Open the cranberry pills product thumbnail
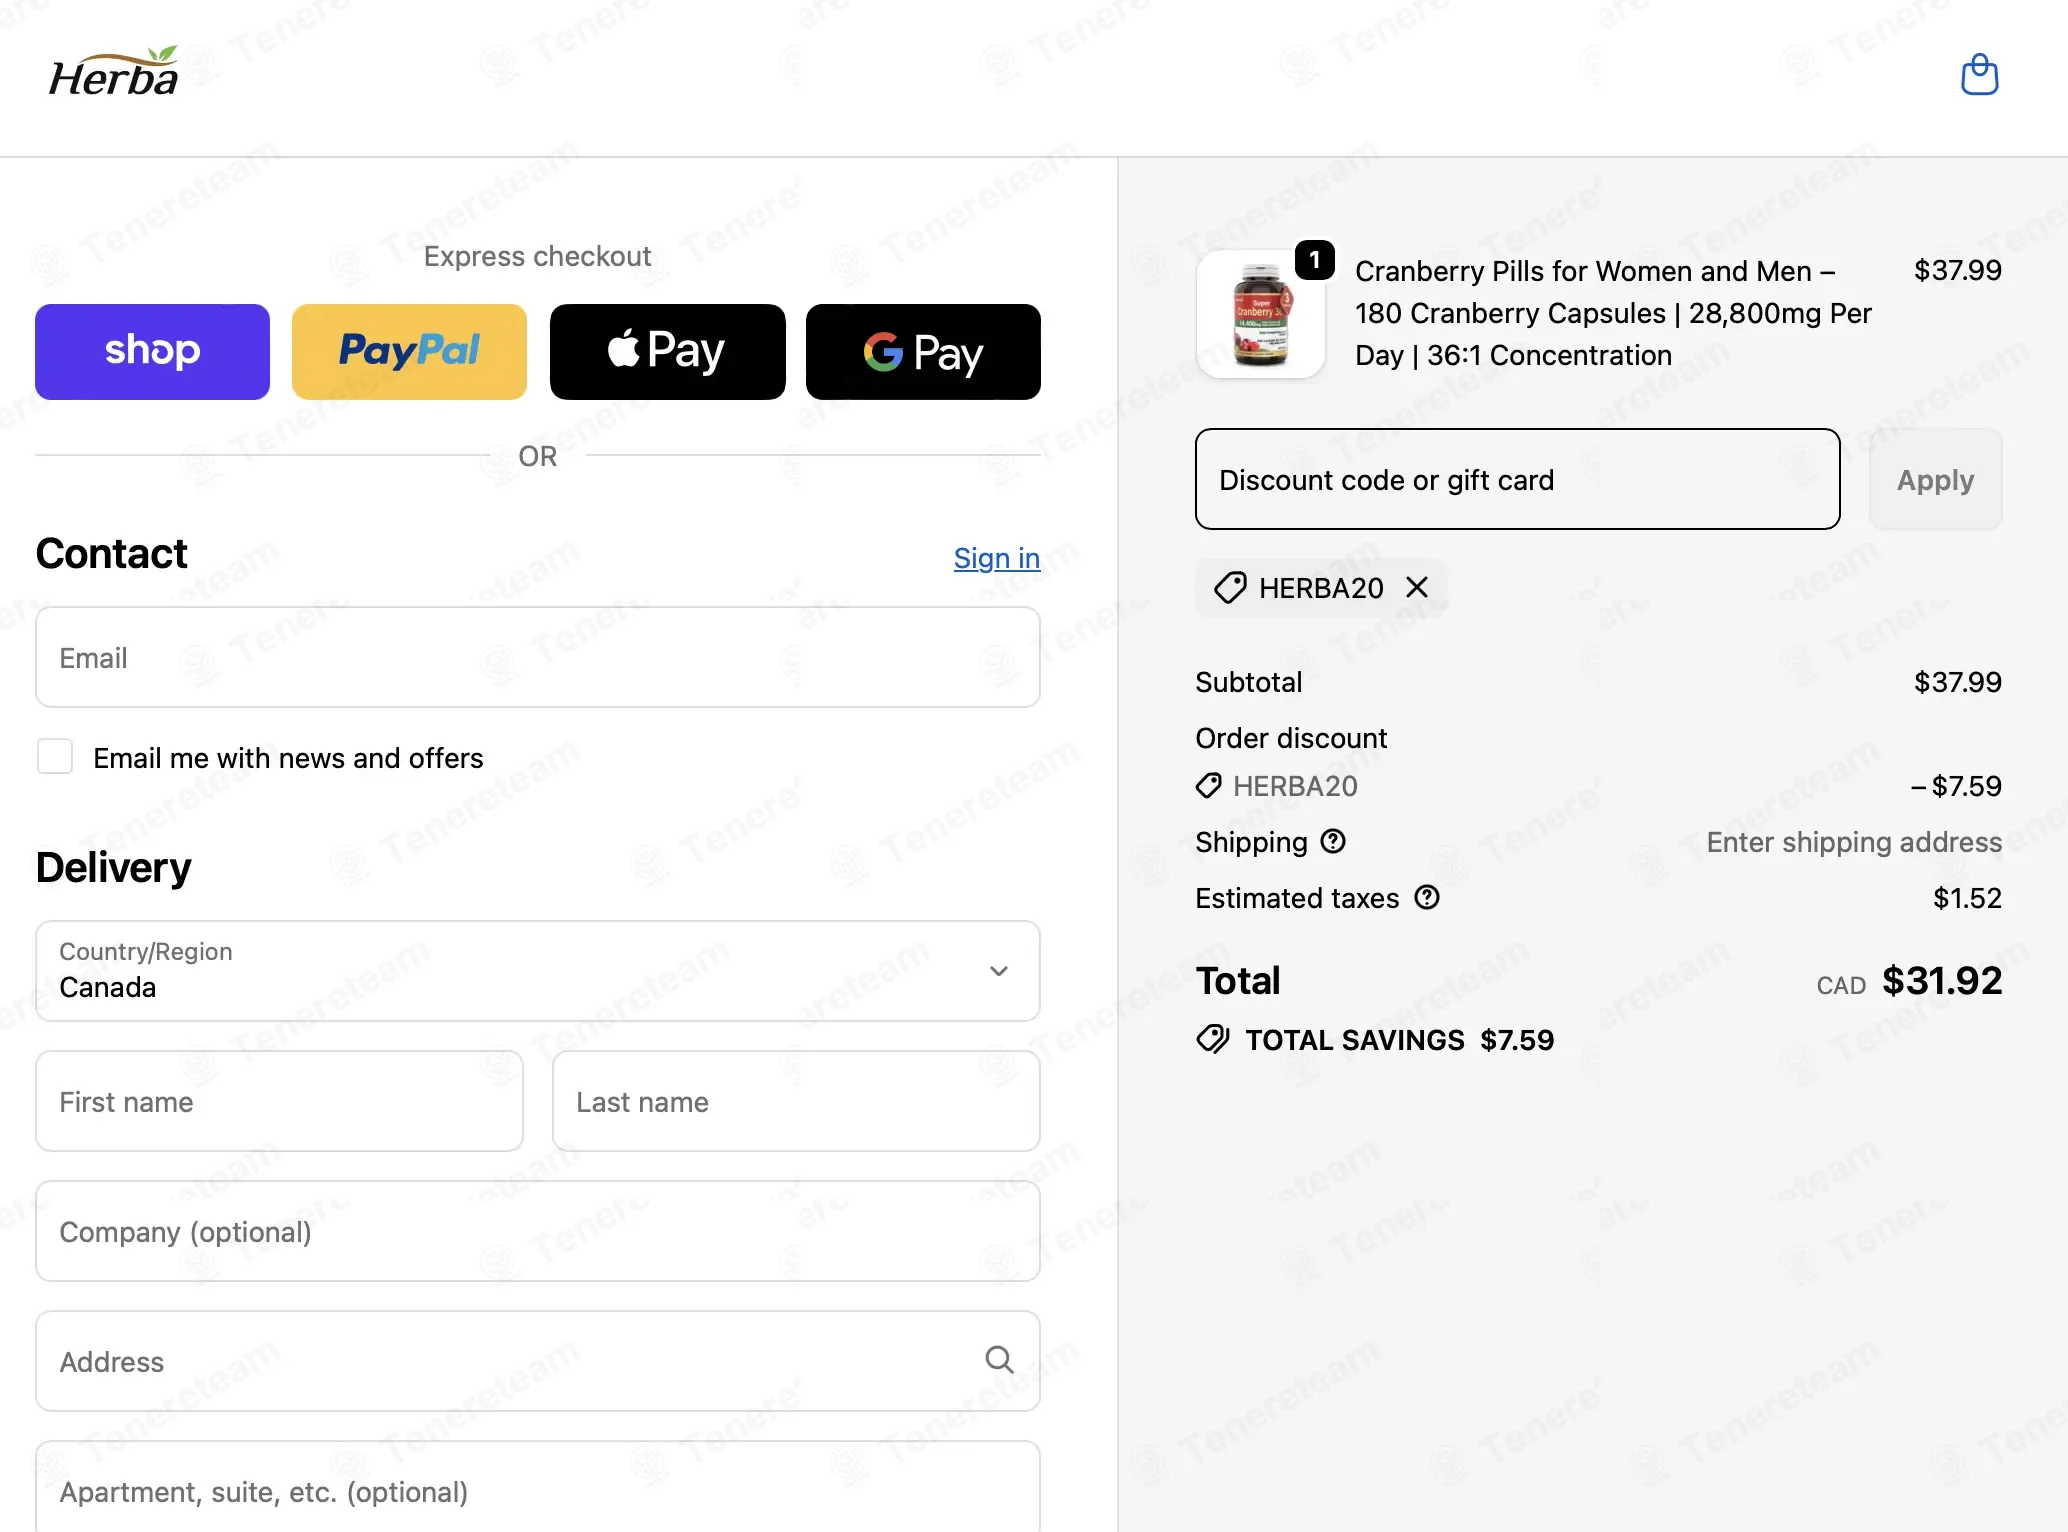Image resolution: width=2068 pixels, height=1532 pixels. 1261,314
